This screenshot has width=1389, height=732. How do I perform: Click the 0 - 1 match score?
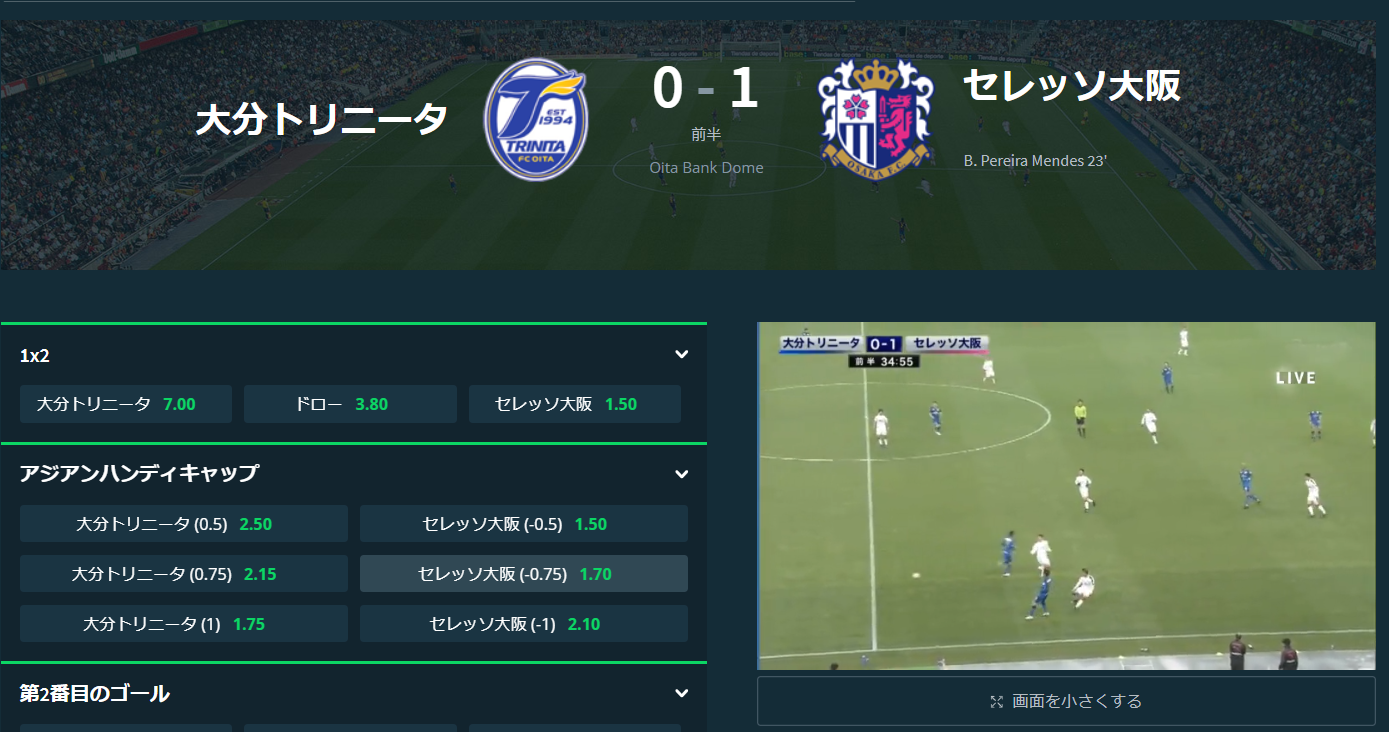pyautogui.click(x=706, y=88)
